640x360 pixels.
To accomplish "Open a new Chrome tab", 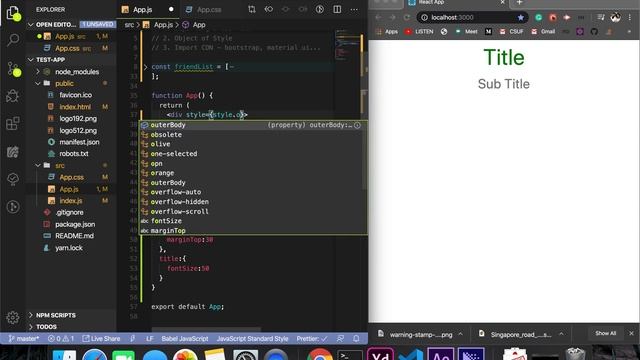I will tap(519, 3).
